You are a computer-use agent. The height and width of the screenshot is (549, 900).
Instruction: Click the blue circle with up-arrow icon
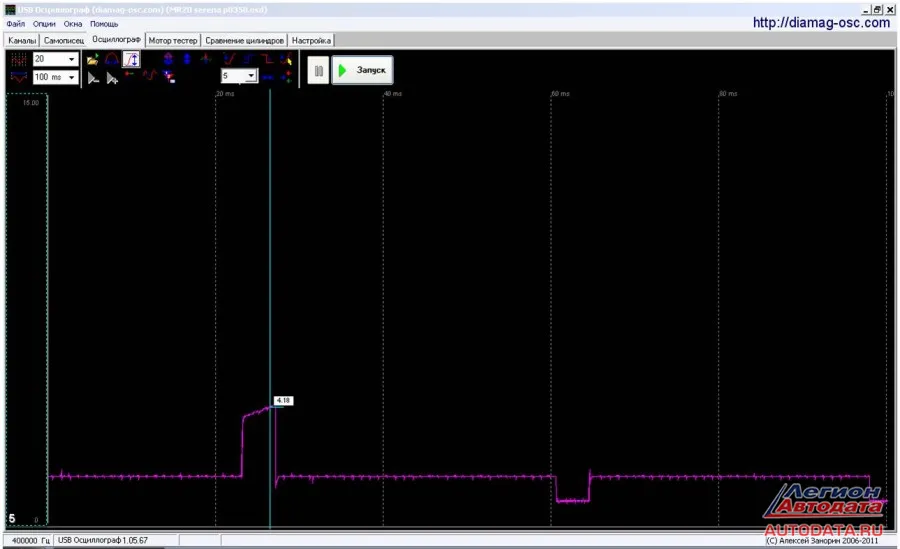pyautogui.click(x=168, y=59)
